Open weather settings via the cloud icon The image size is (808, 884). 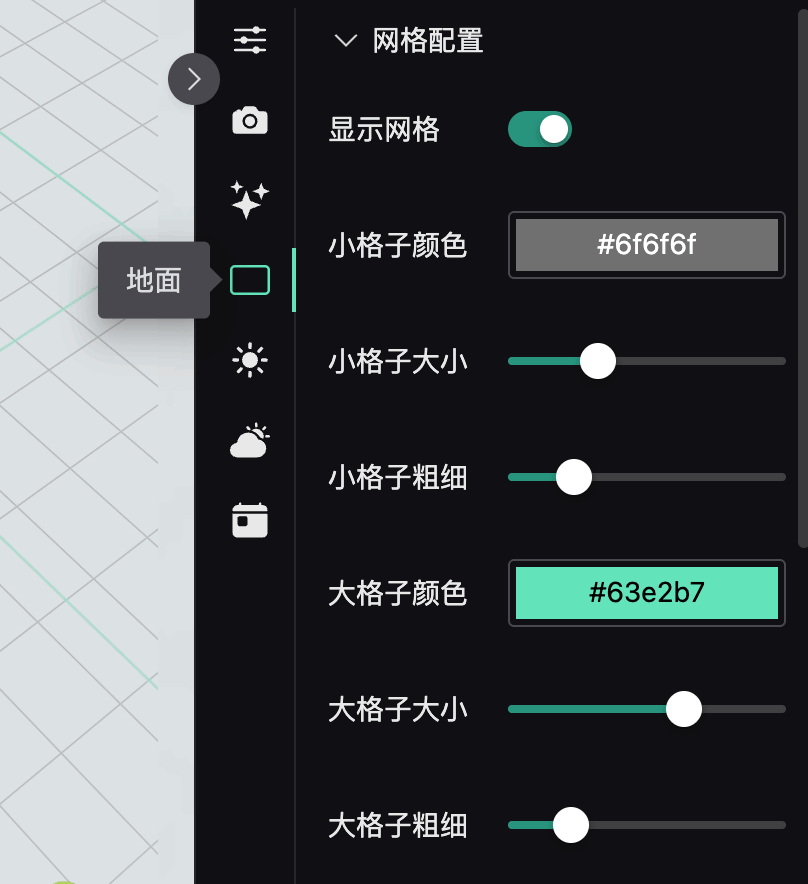pos(248,439)
